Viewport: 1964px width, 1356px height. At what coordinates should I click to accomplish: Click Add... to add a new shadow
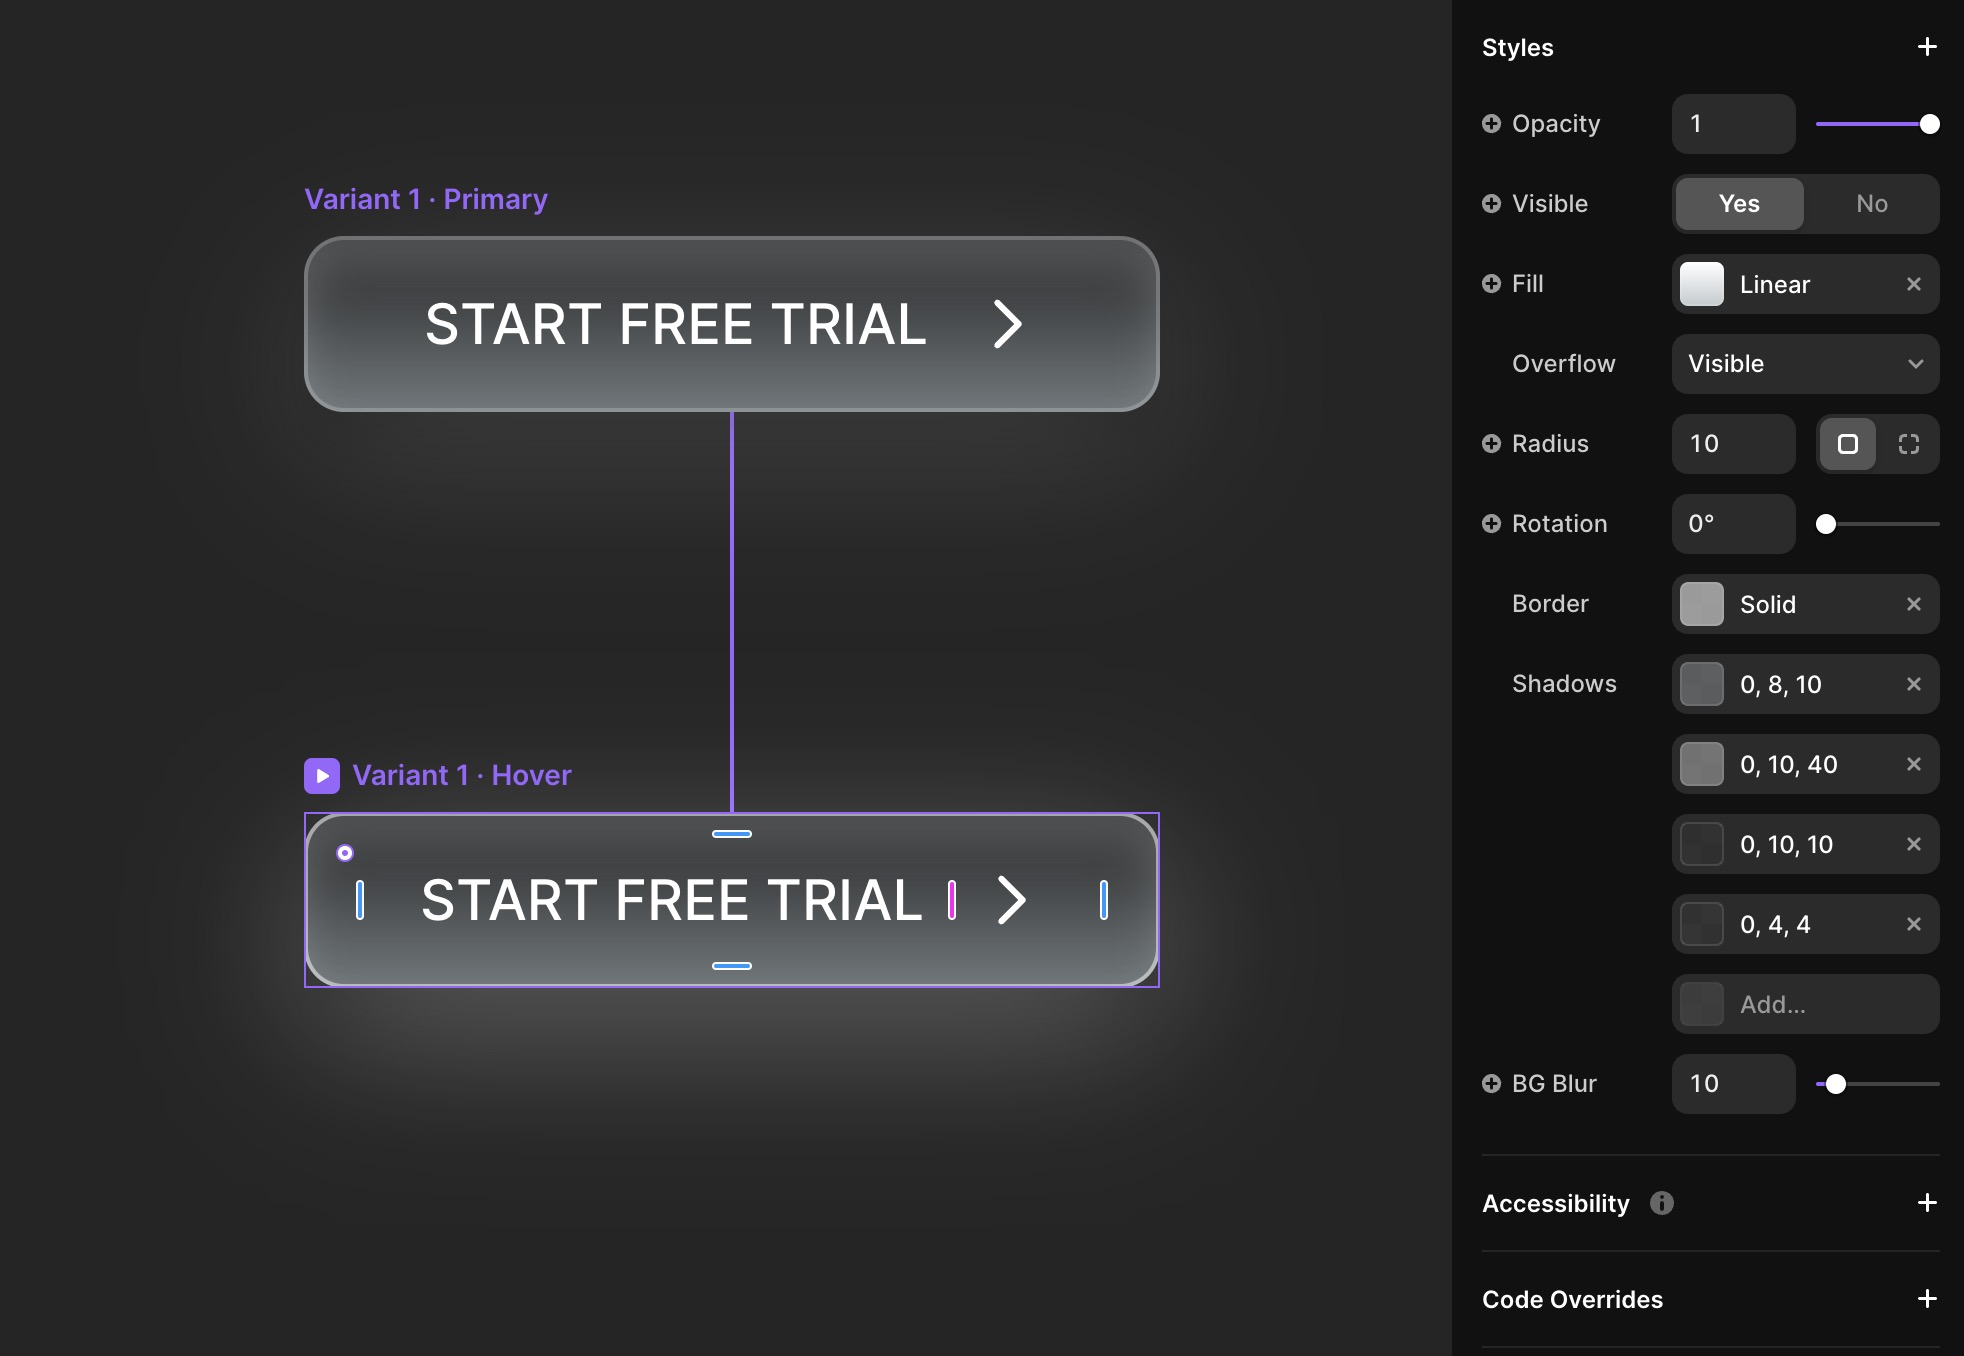1805,1004
